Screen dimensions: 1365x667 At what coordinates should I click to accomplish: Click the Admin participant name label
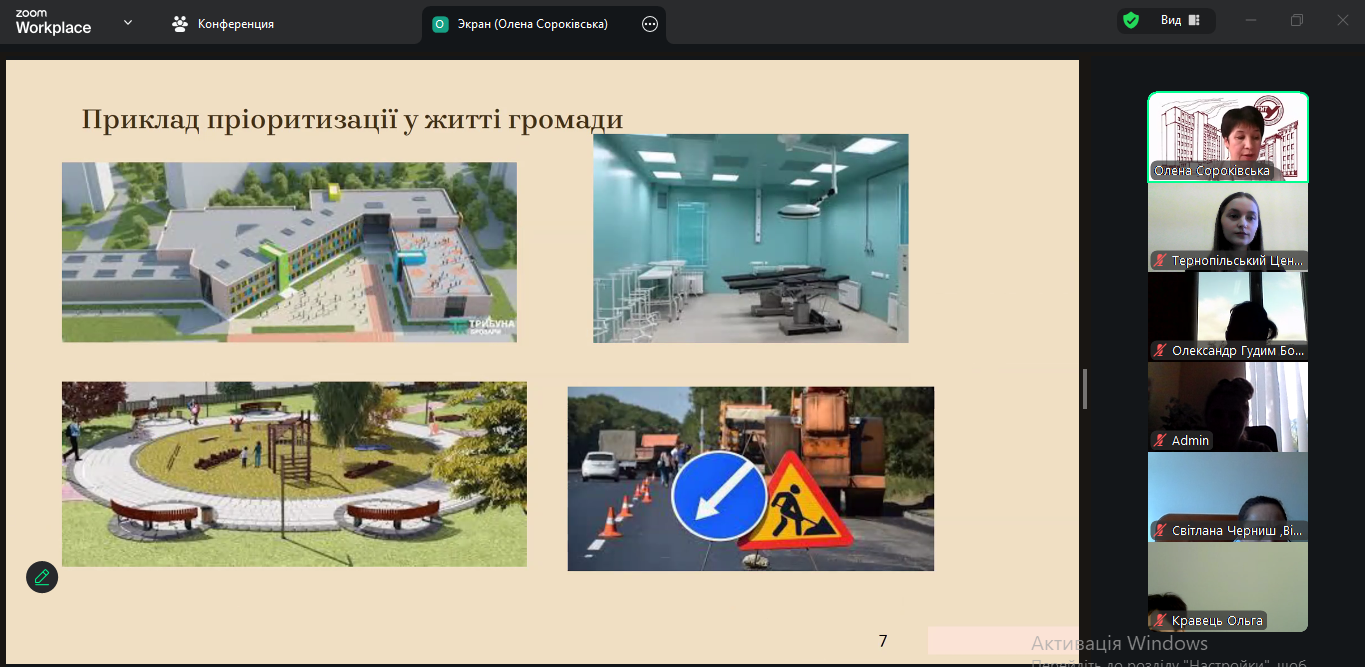(1190, 441)
